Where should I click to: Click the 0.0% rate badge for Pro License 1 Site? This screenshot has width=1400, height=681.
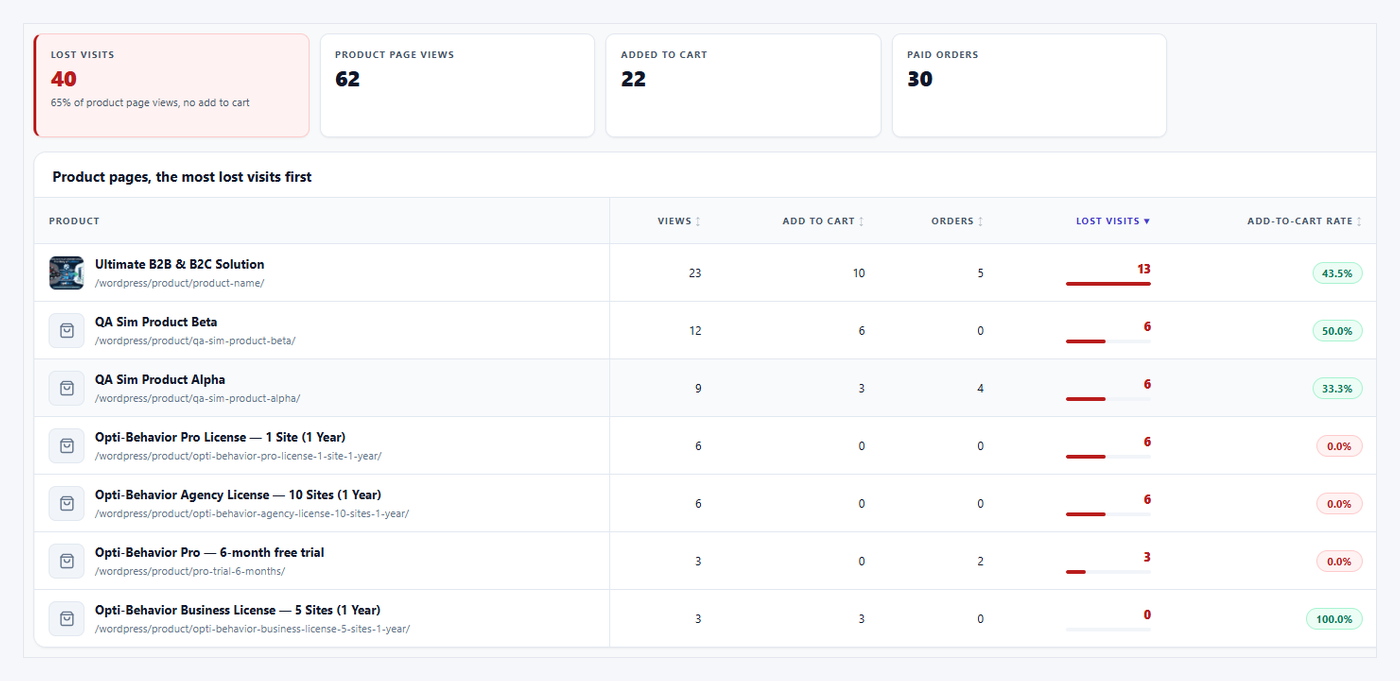[1339, 446]
